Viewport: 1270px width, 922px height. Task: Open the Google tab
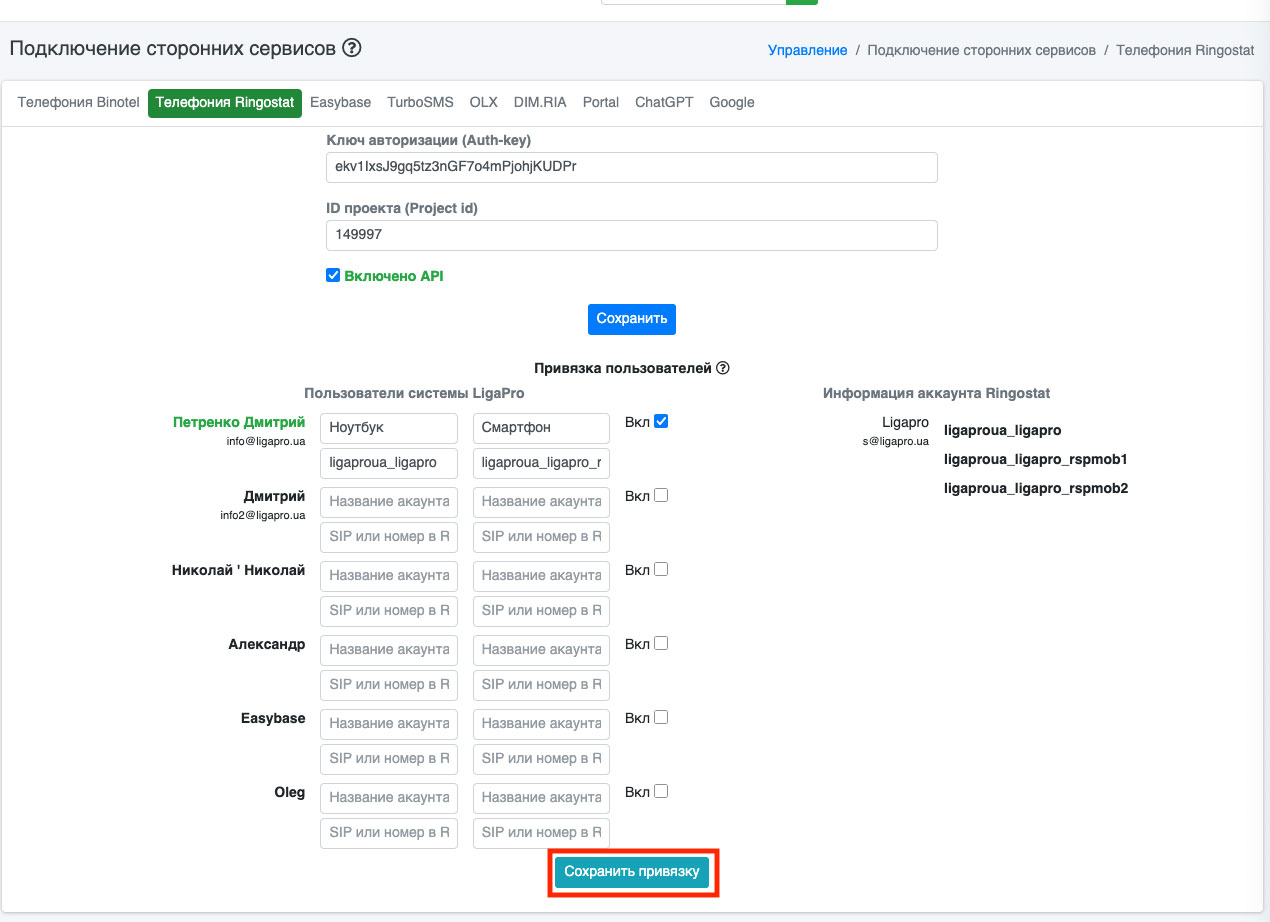tap(732, 103)
